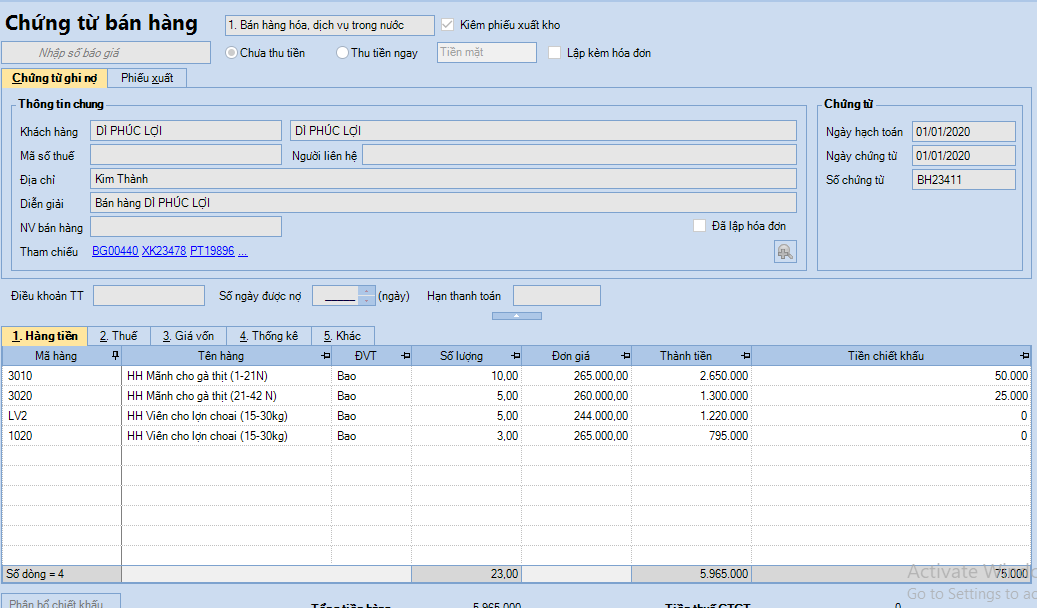Viewport: 1037px width, 608px height.
Task: Open the Giá vốn tab
Action: (188, 336)
